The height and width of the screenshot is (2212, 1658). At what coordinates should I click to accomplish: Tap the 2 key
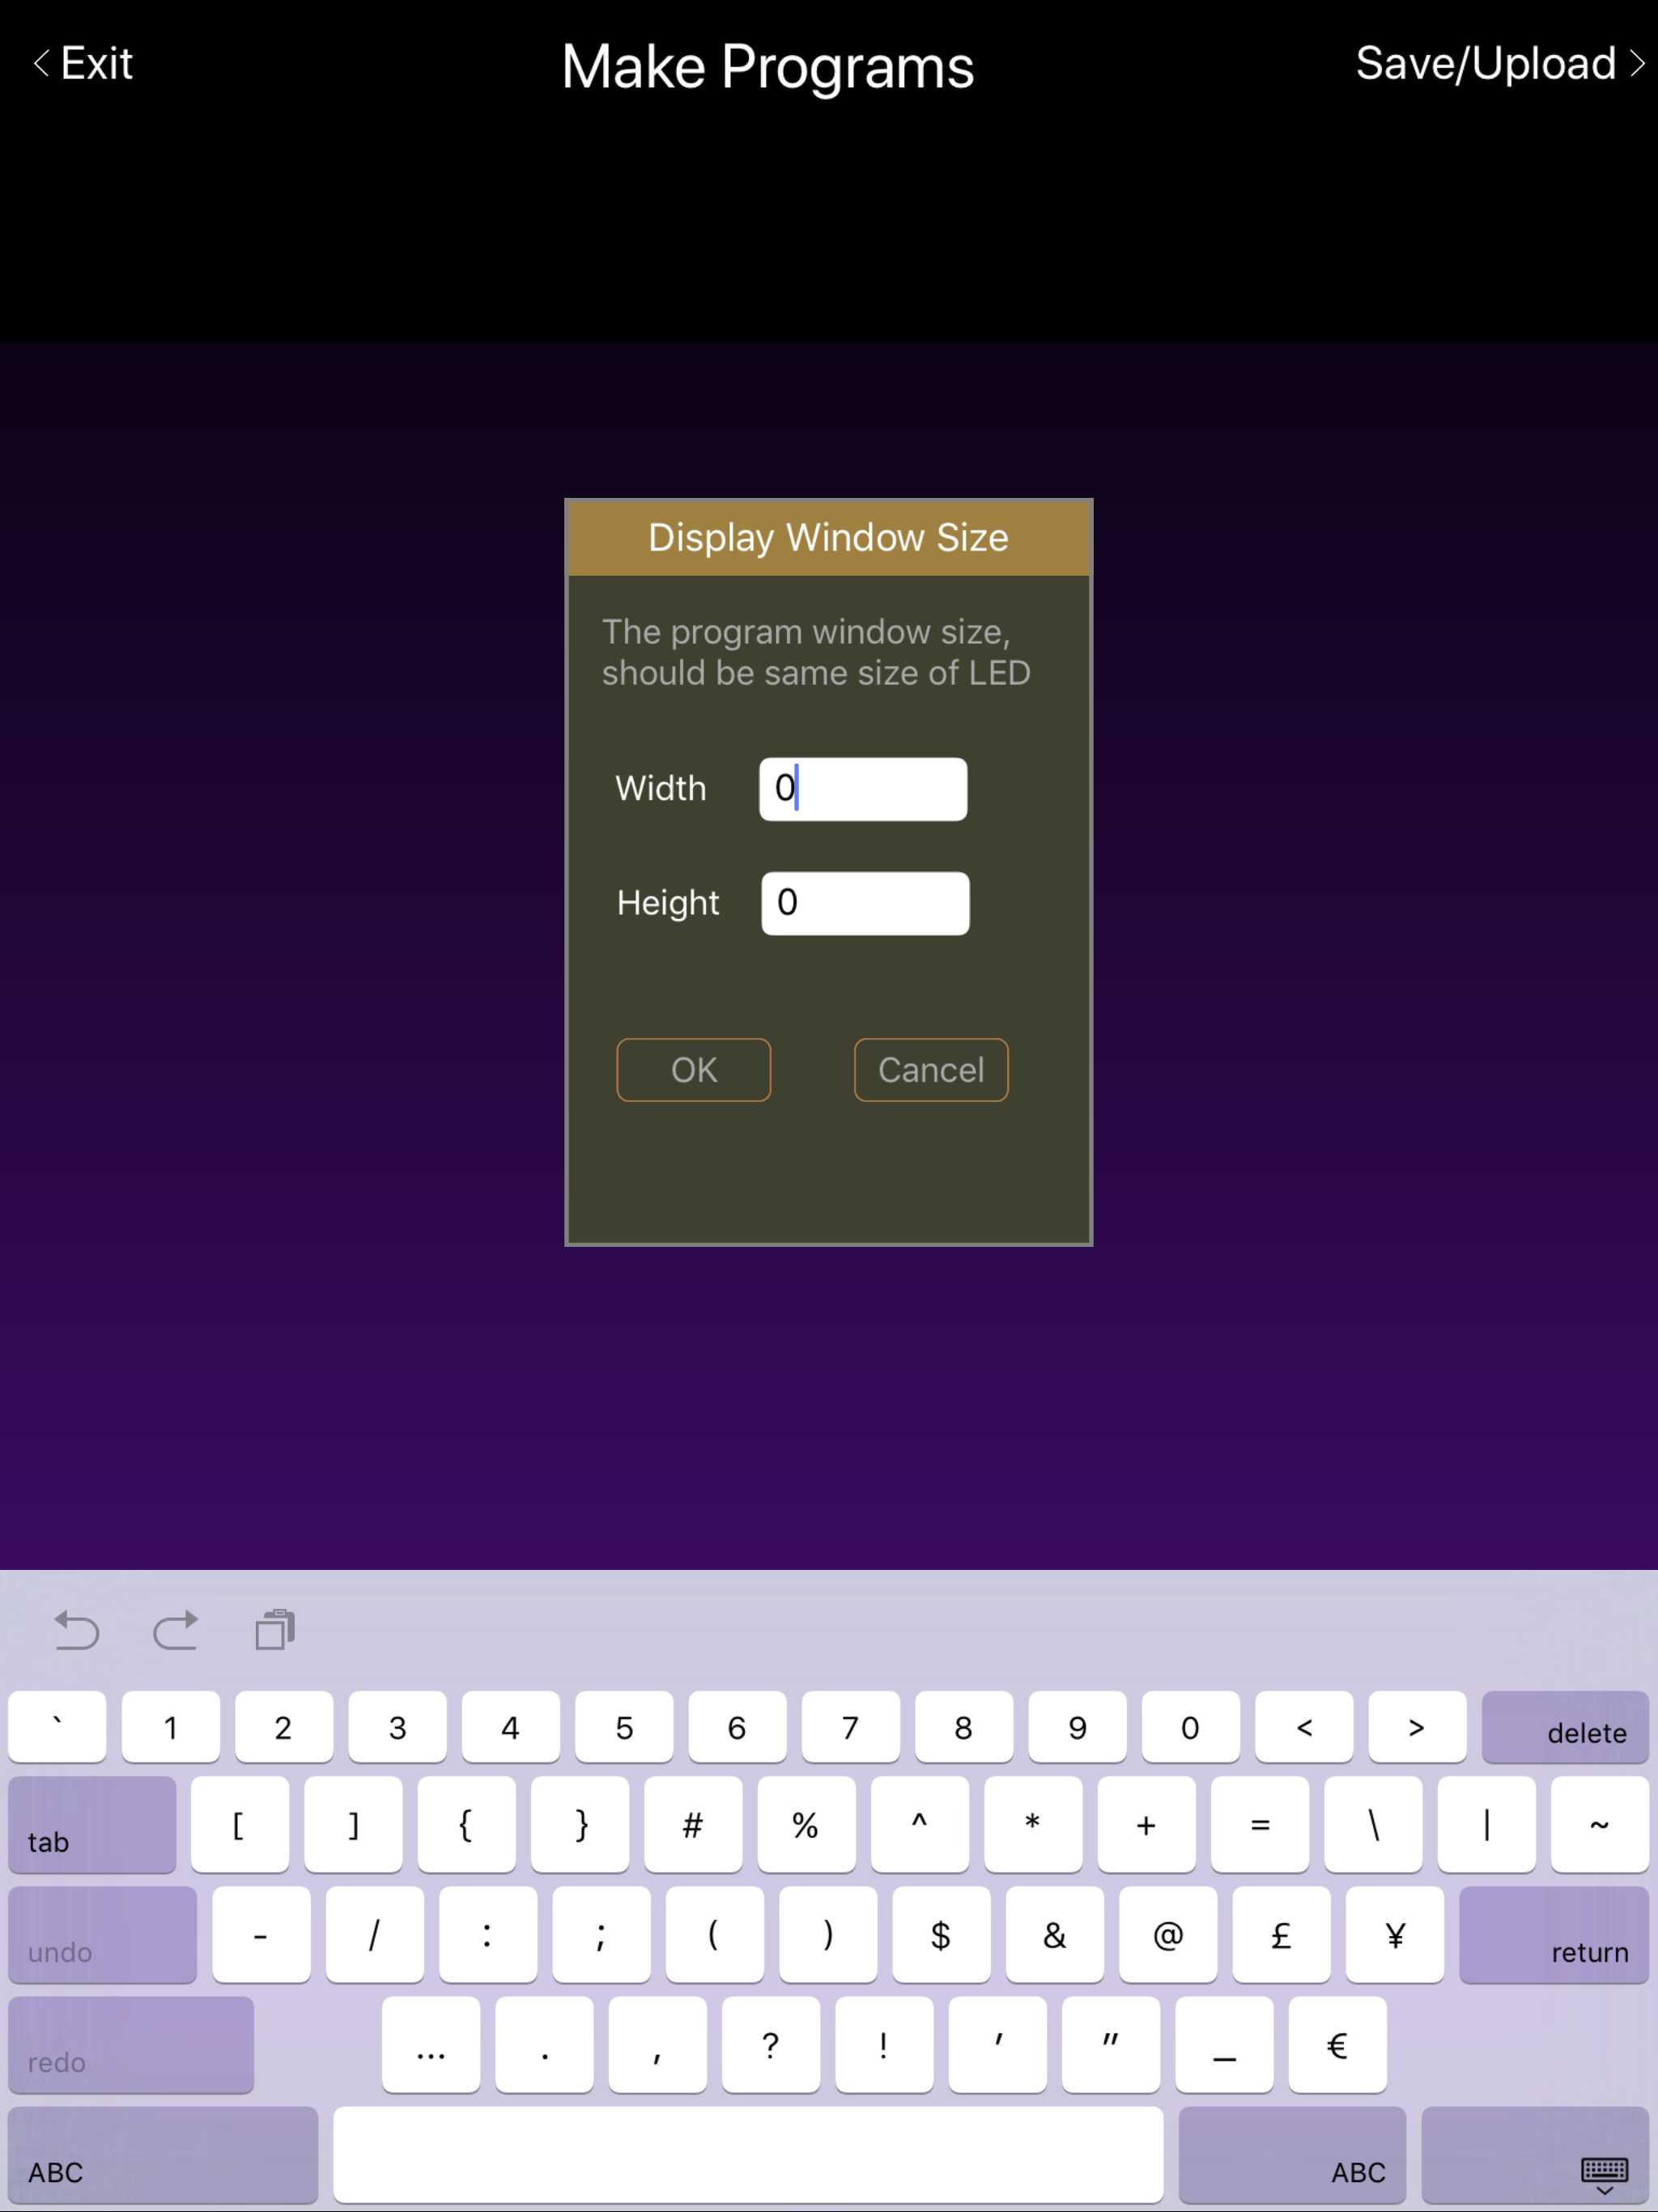[x=284, y=1727]
